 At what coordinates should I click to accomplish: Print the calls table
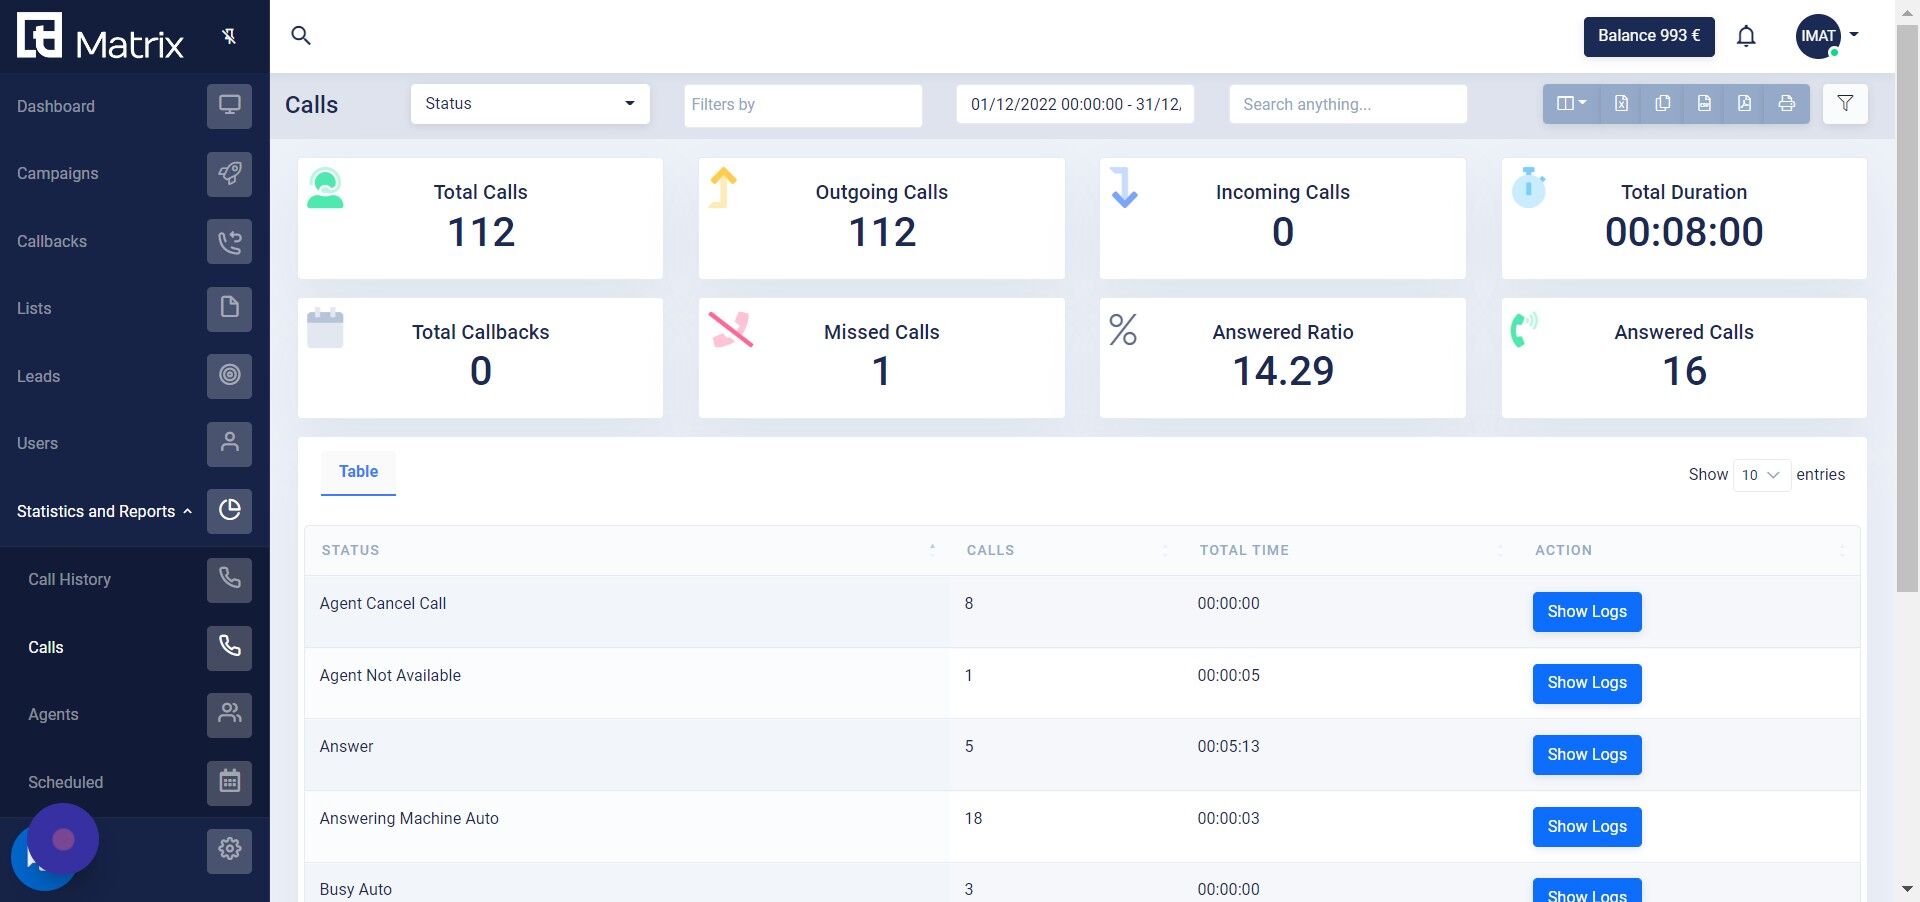pos(1786,104)
